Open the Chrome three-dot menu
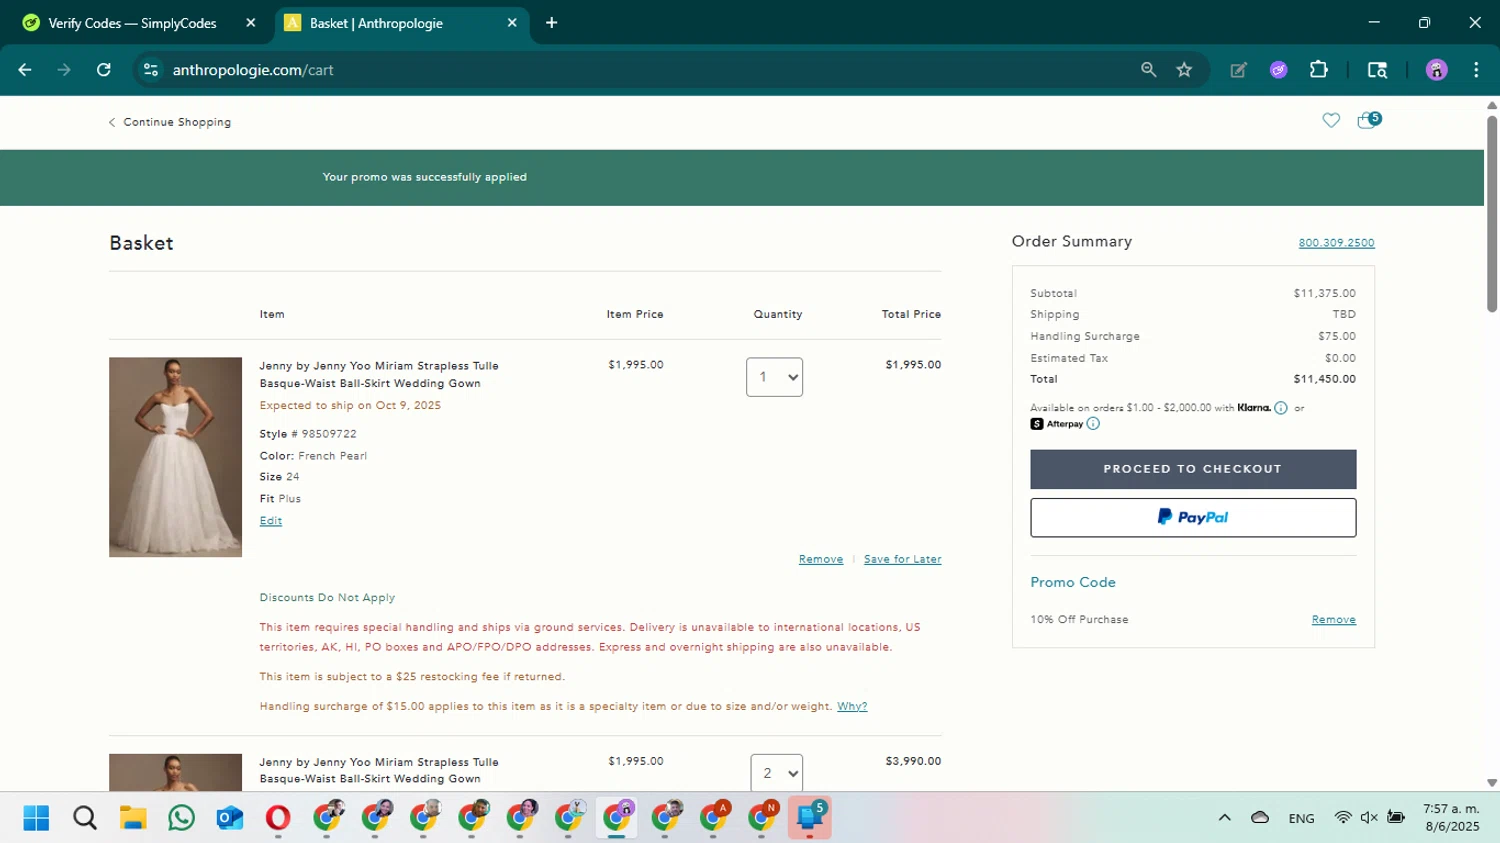The width and height of the screenshot is (1500, 843). pos(1476,70)
